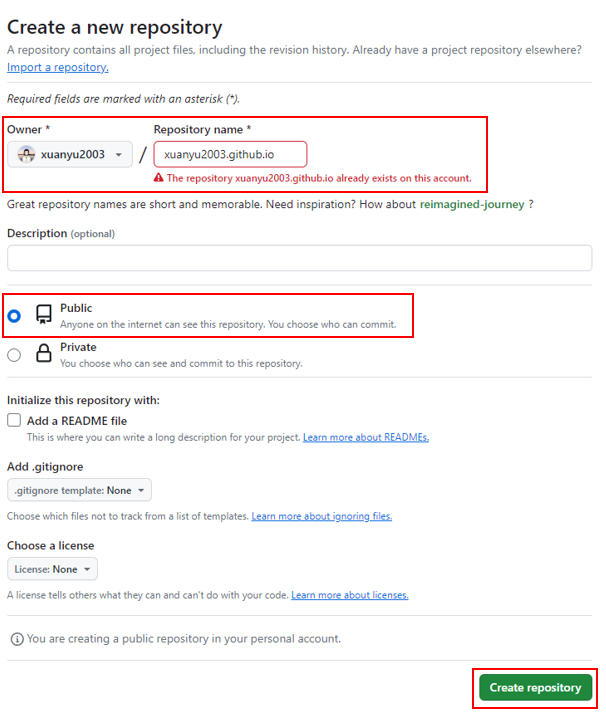Open Learn more about READMEs link
Image resolution: width=606 pixels, height=716 pixels.
366,438
